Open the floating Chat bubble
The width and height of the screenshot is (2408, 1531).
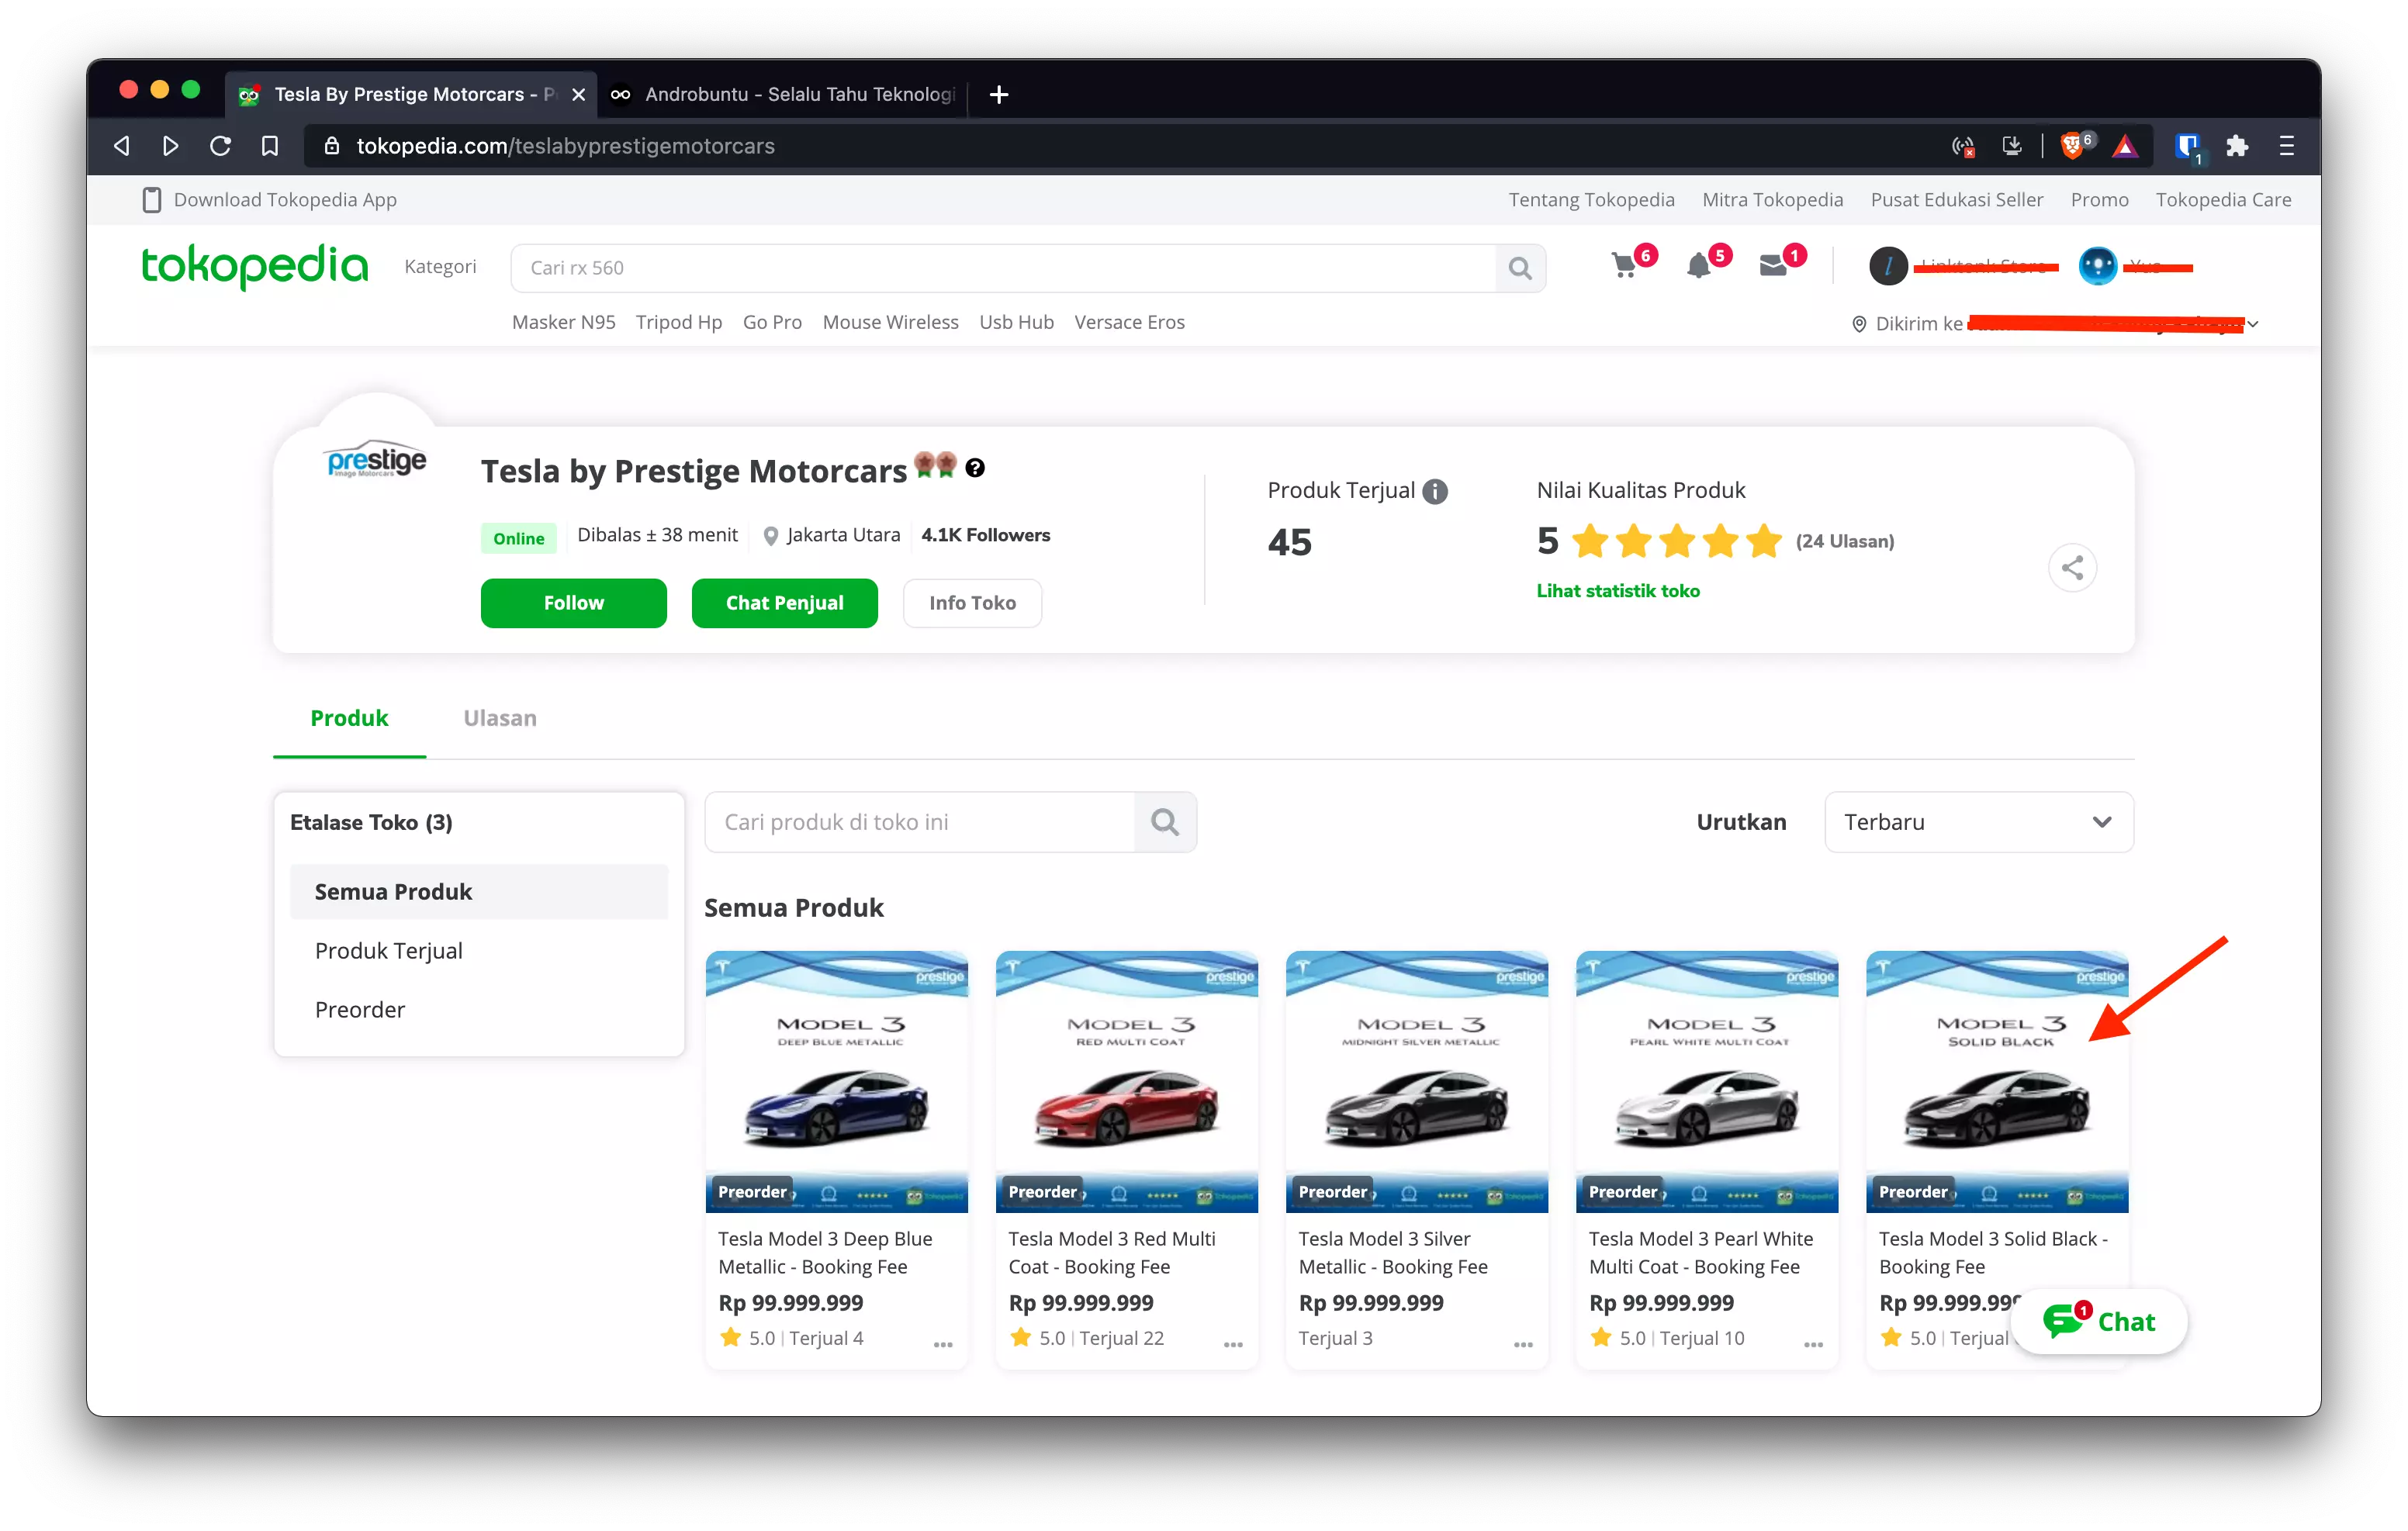tap(2101, 1321)
